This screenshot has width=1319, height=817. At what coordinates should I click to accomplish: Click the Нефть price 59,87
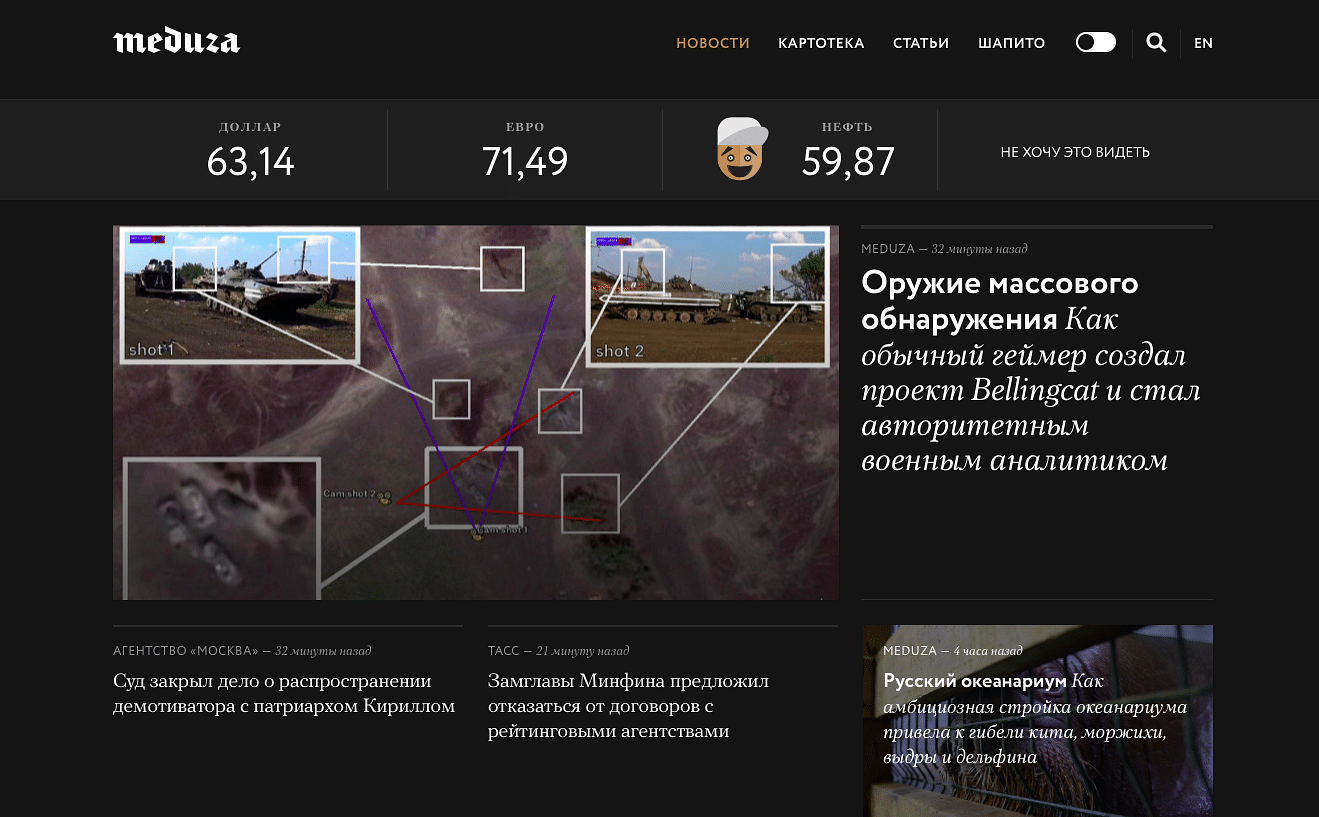tap(848, 161)
